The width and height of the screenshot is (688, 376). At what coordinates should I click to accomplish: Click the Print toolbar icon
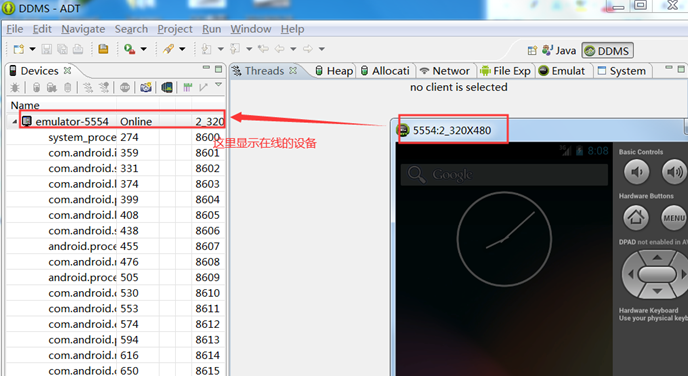[x=78, y=49]
